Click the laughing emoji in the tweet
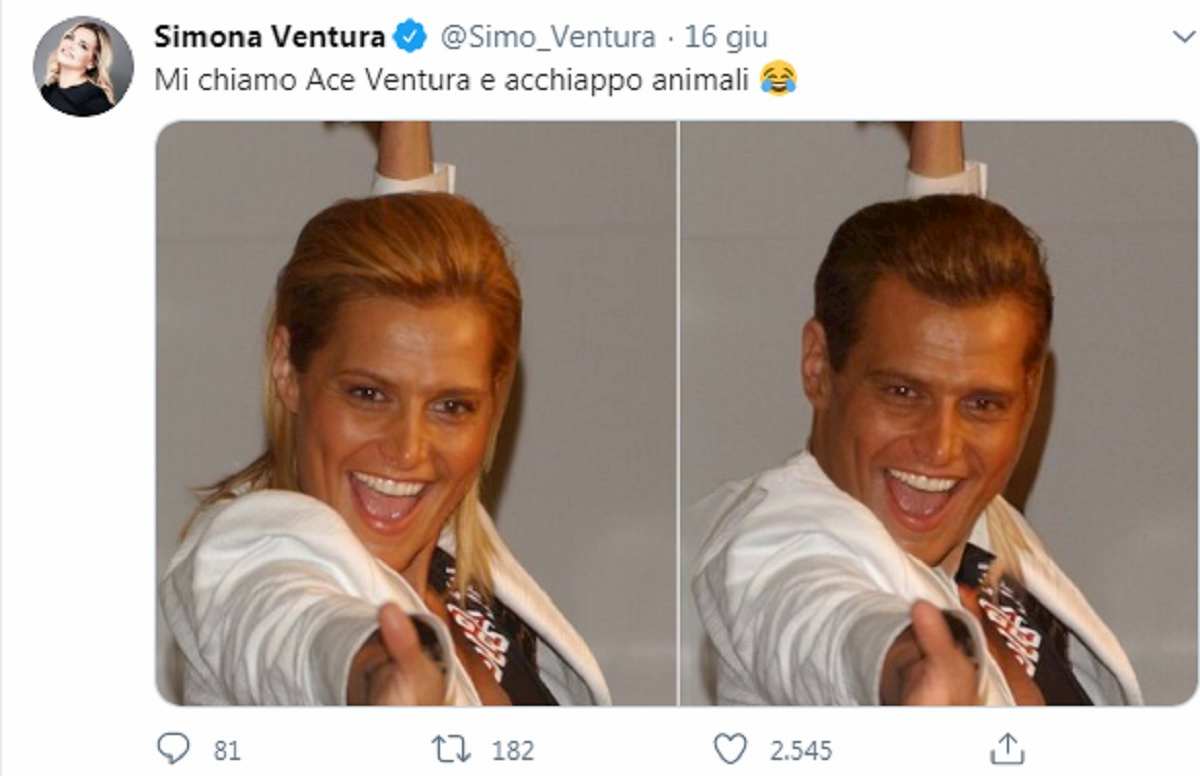 (x=778, y=76)
